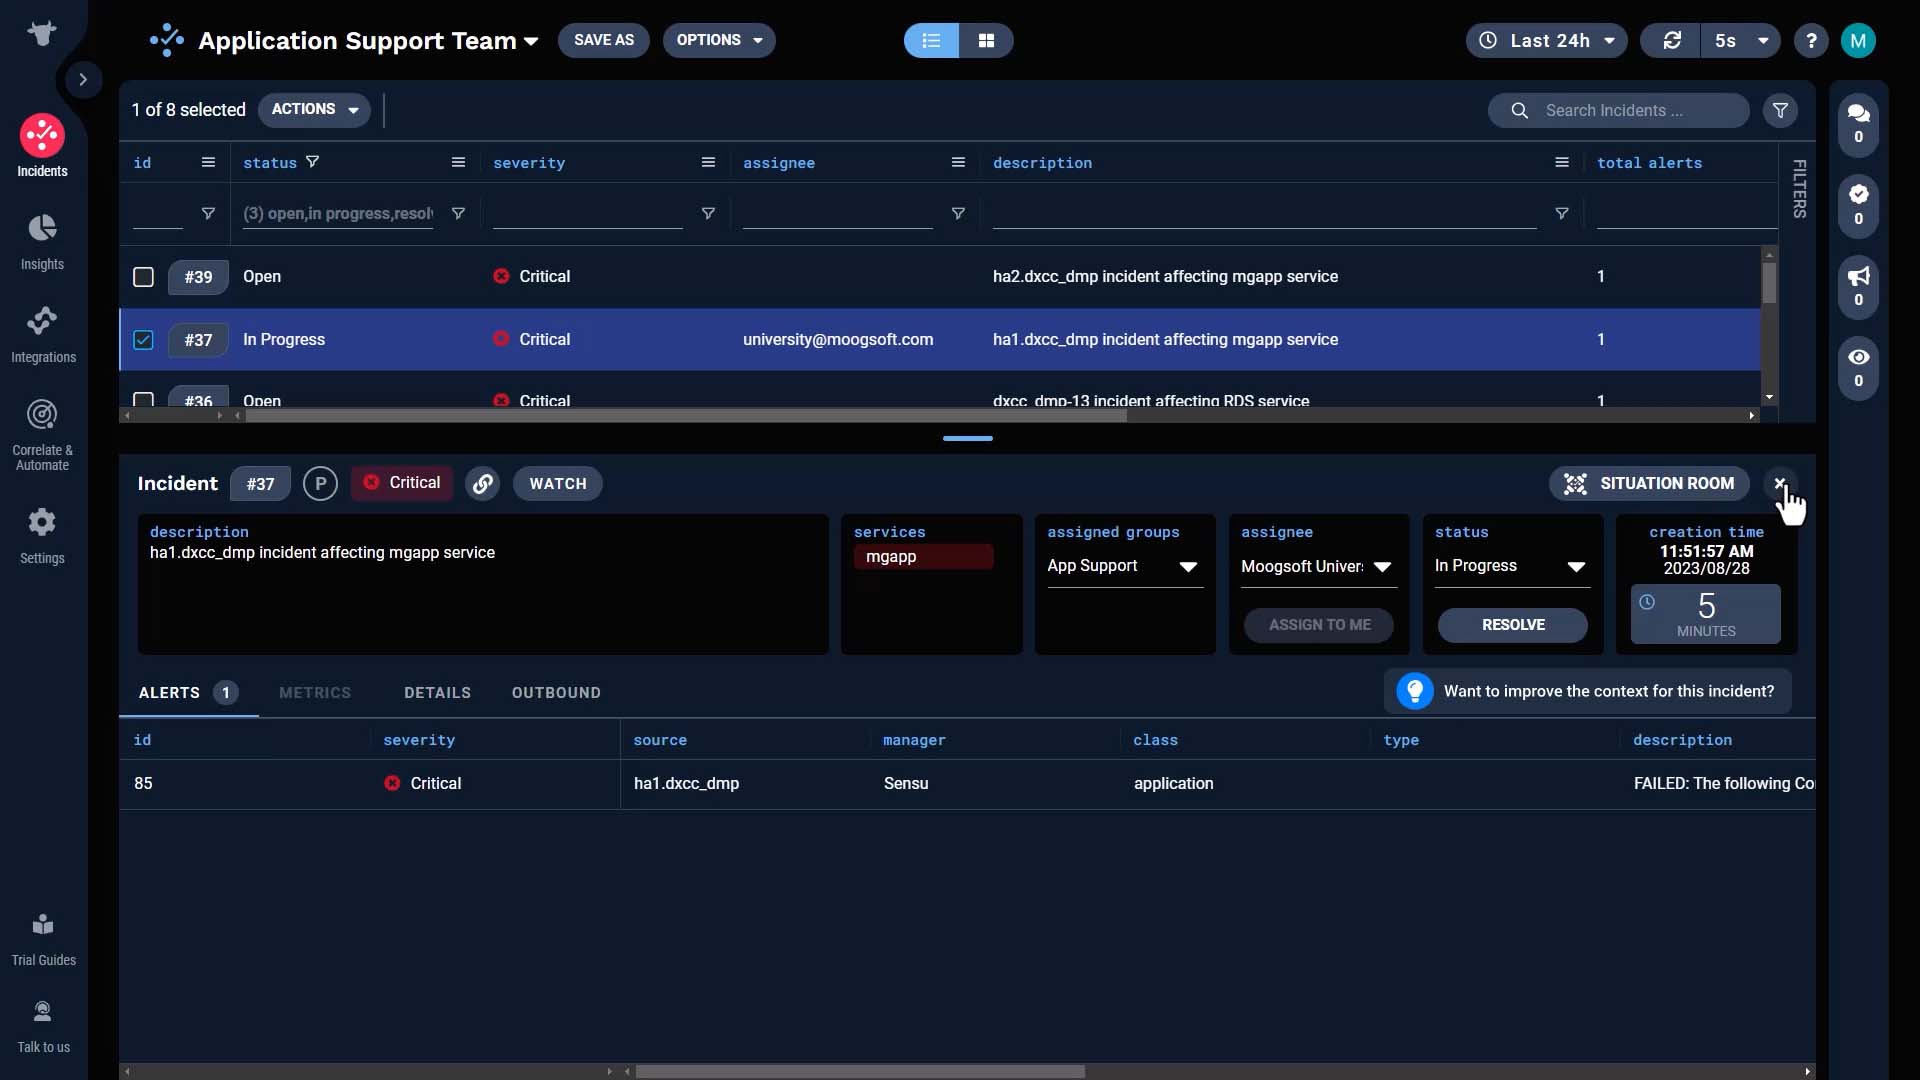
Task: Open the watched incidents eye icon
Action: (x=1858, y=367)
